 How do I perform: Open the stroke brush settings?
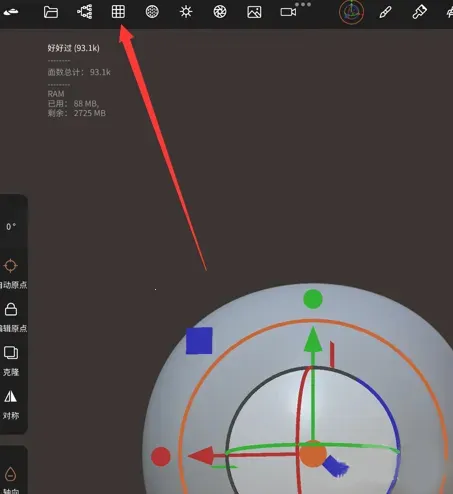385,12
